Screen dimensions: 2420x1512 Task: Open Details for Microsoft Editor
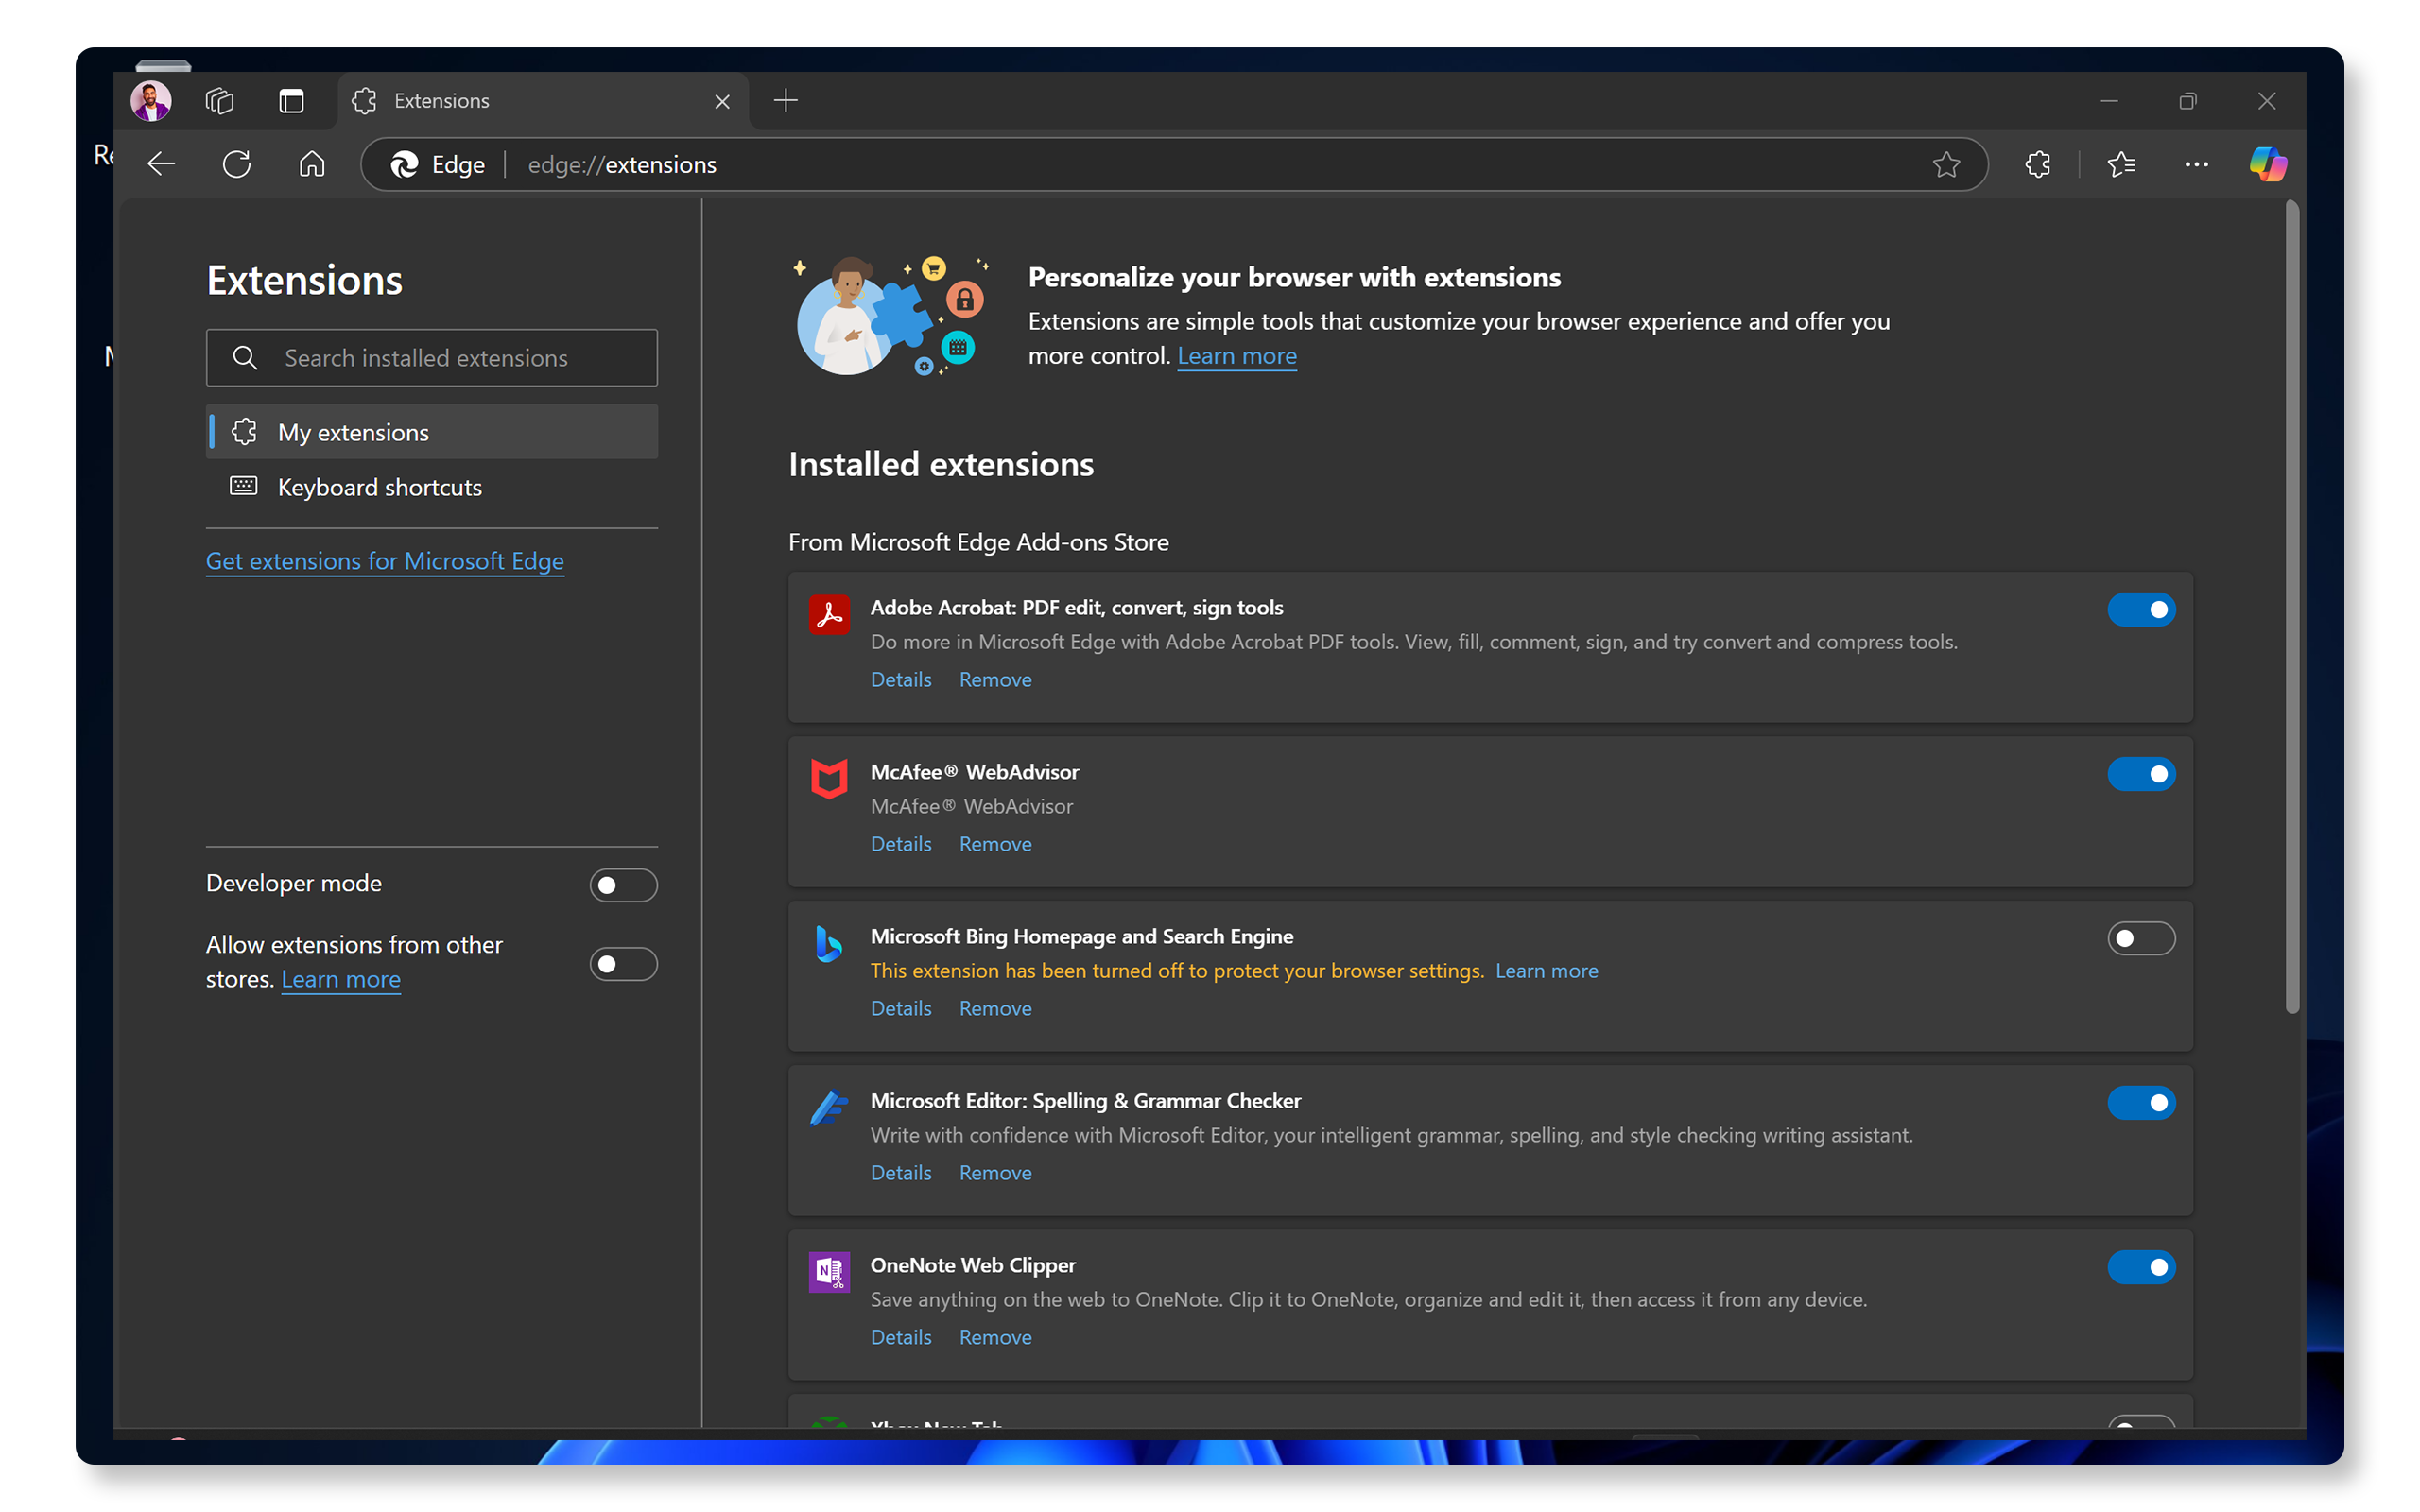pos(901,1173)
